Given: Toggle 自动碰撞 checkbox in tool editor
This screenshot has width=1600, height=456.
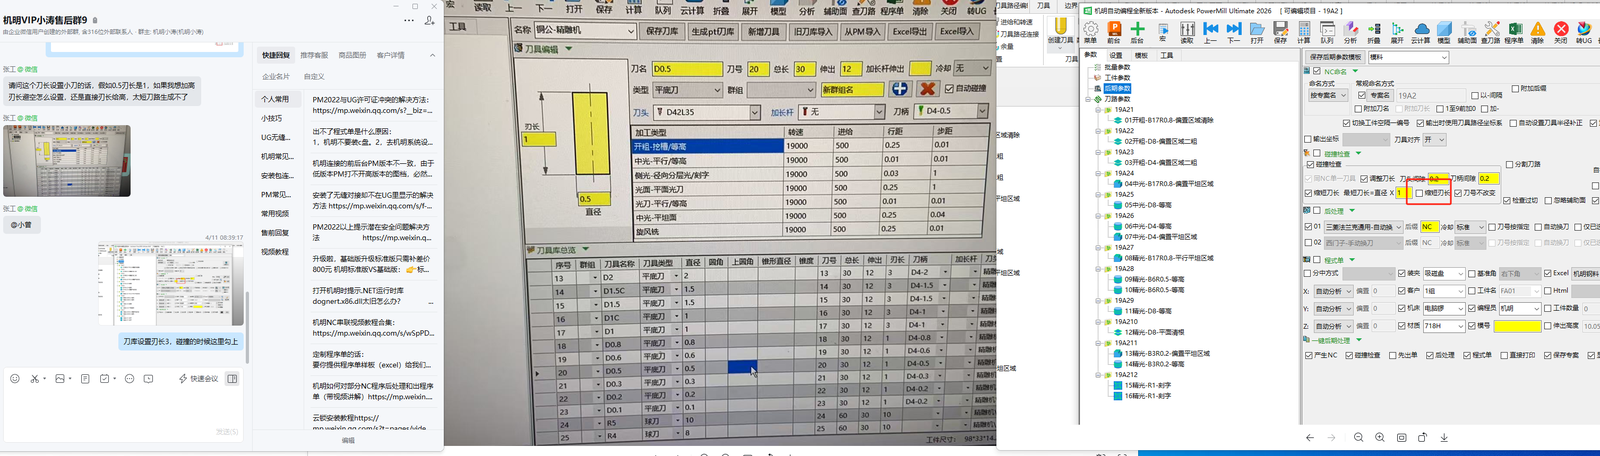Looking at the screenshot, I should coord(949,89).
